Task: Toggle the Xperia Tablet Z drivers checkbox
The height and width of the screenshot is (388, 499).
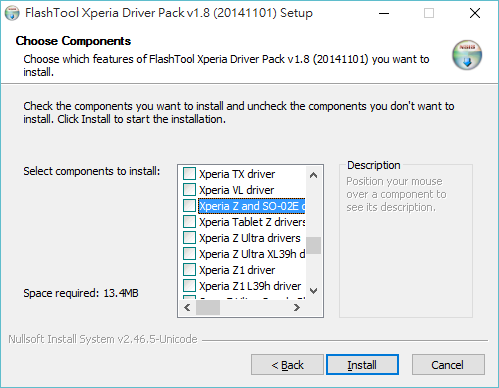Action: point(189,222)
